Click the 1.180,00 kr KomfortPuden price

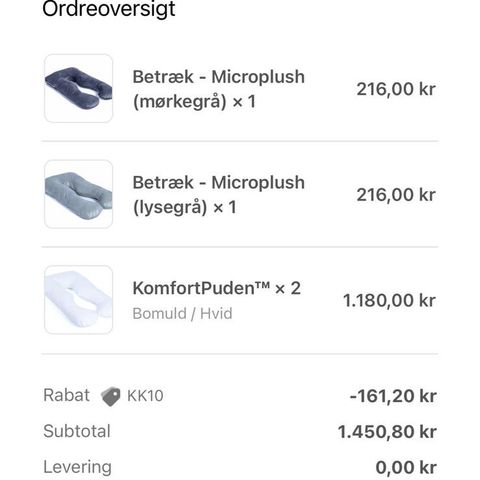point(389,300)
